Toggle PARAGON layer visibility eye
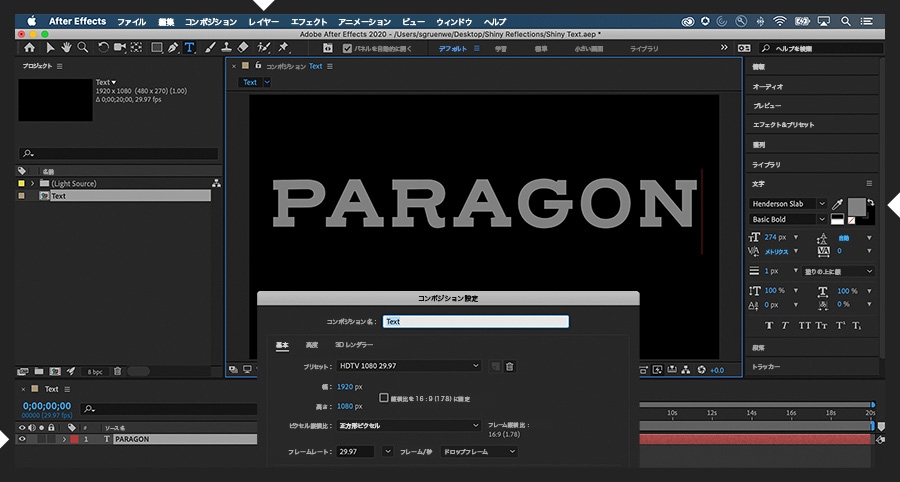The height and width of the screenshot is (482, 900). coord(22,439)
